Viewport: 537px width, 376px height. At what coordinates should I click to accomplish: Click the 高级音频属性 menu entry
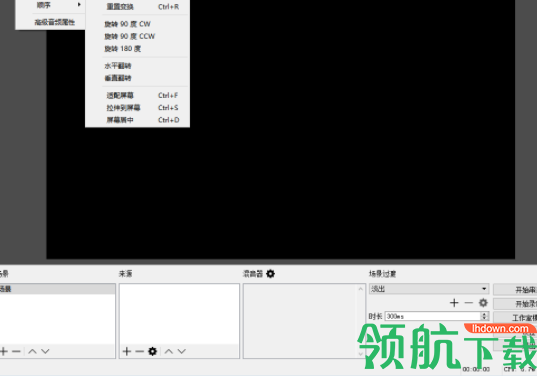click(x=54, y=22)
